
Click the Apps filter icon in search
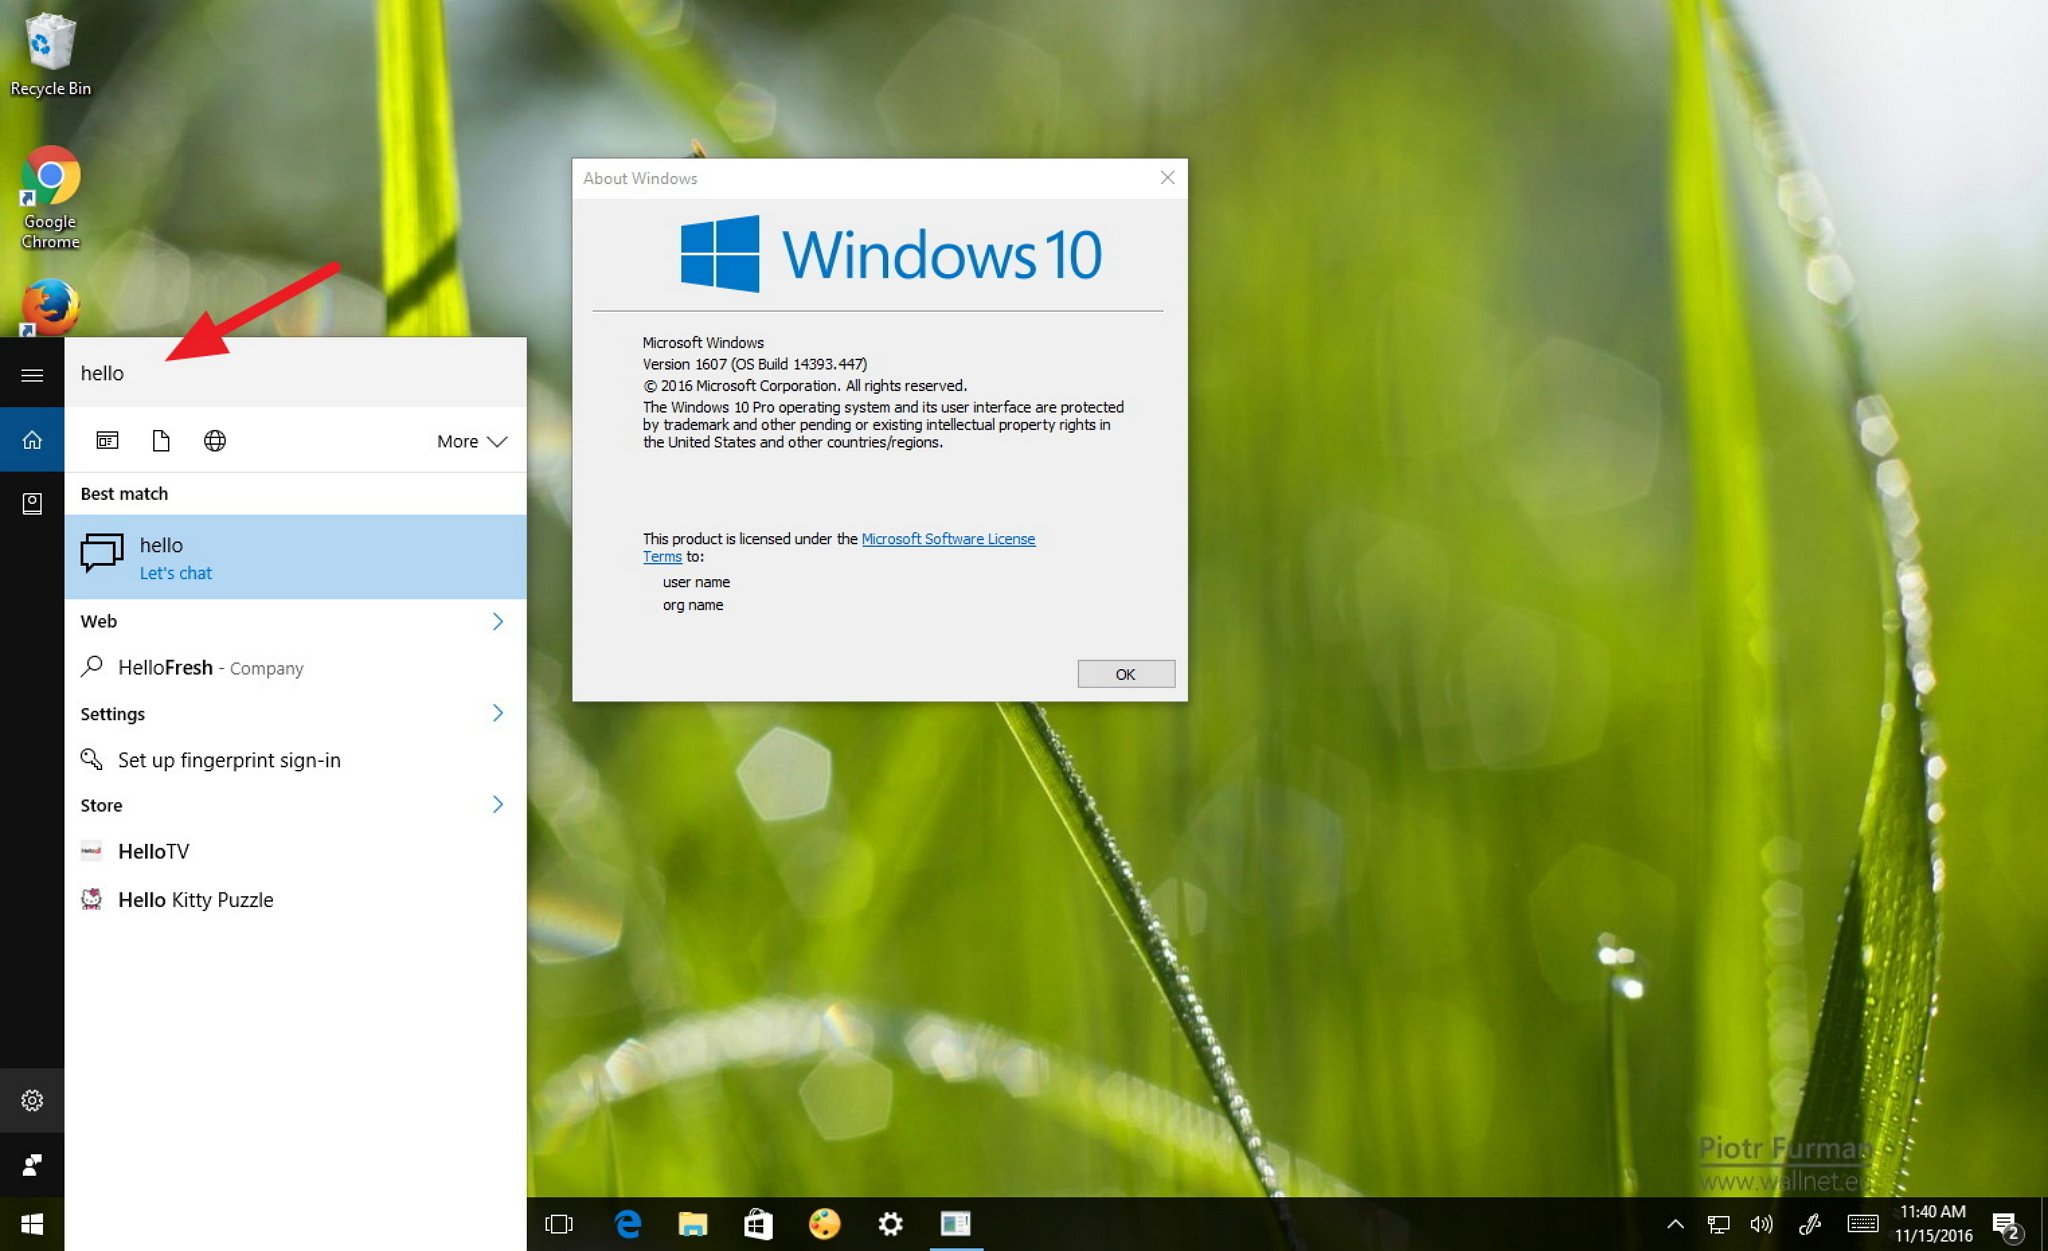107,441
